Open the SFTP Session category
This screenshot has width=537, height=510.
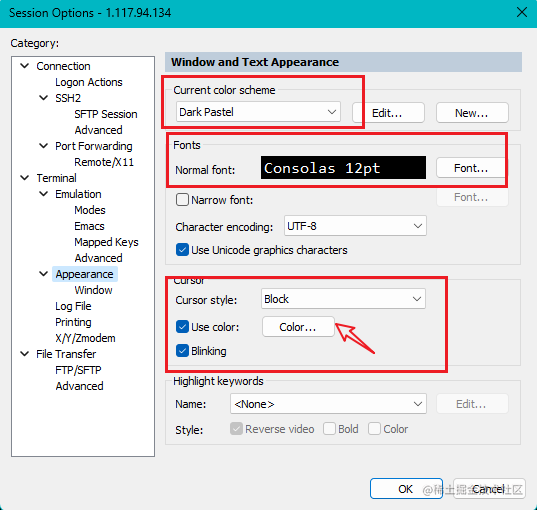106,114
